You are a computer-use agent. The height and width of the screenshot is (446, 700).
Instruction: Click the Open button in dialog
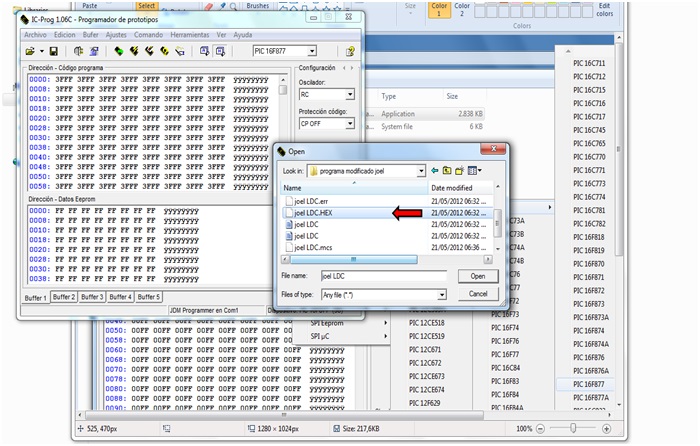pos(477,275)
